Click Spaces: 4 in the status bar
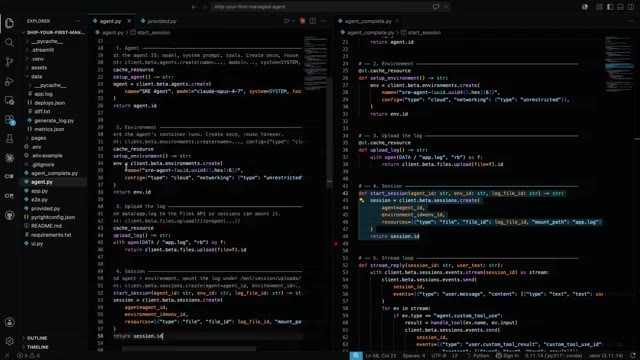The height and width of the screenshot is (360, 640). click(x=413, y=356)
